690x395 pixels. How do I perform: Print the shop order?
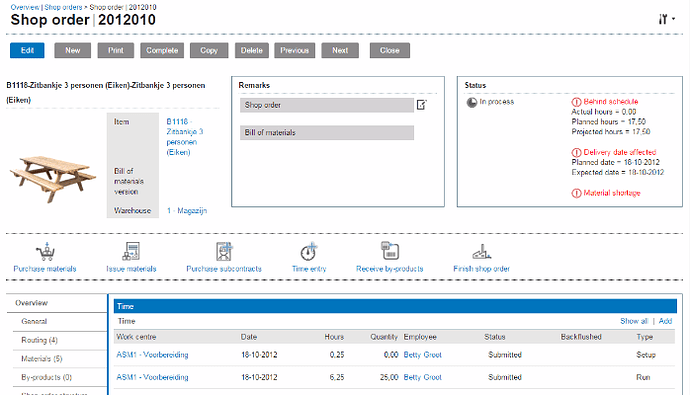pos(116,50)
